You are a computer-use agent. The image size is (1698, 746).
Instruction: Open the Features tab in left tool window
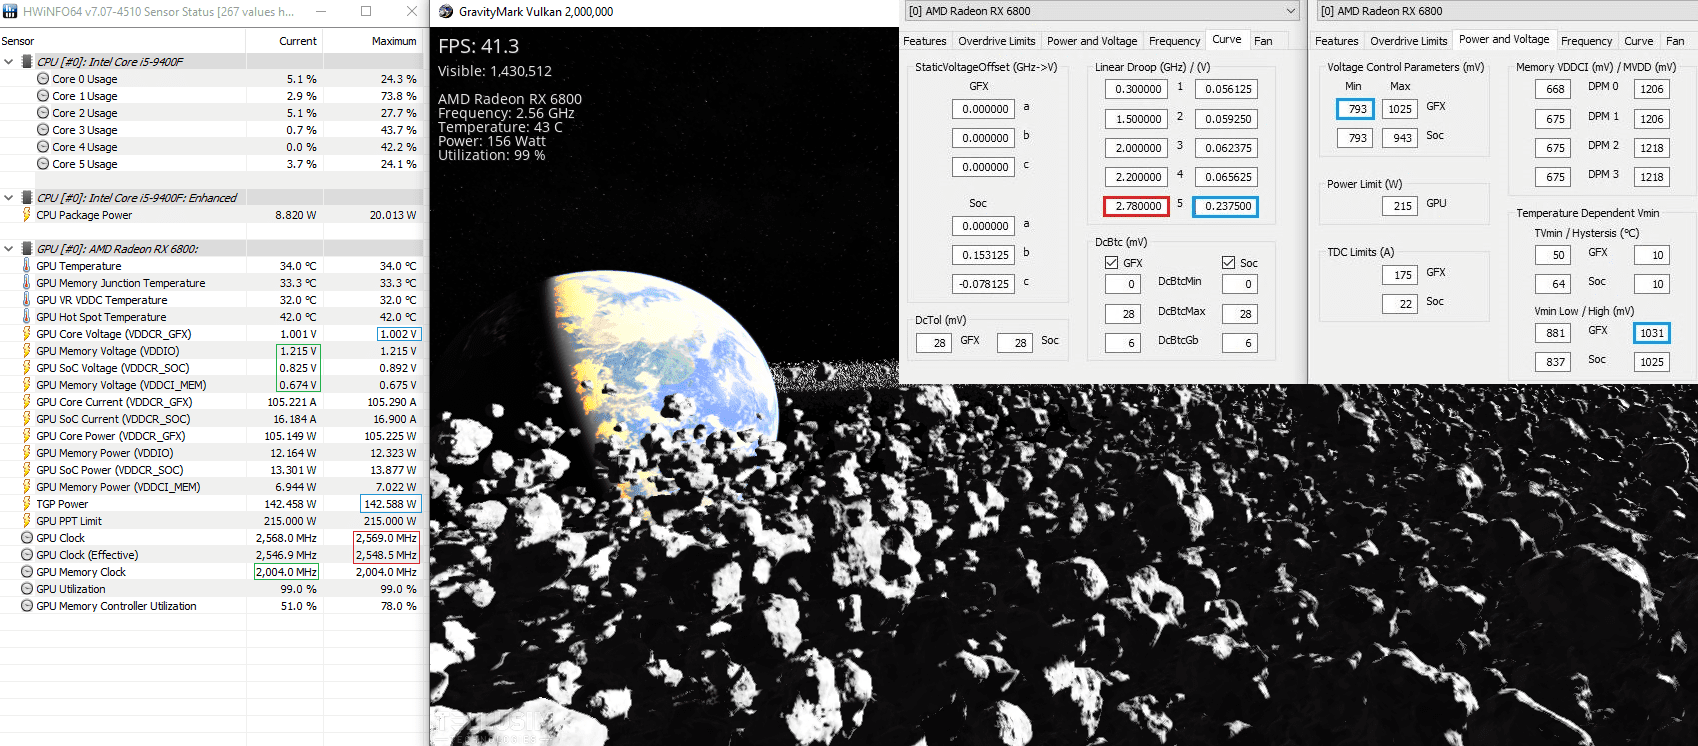point(925,41)
